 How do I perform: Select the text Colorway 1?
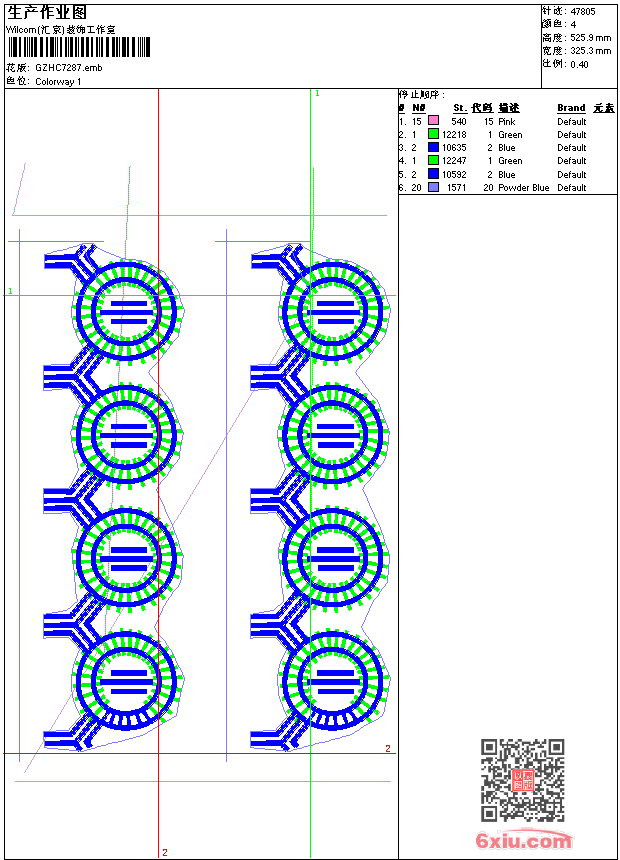coord(58,82)
